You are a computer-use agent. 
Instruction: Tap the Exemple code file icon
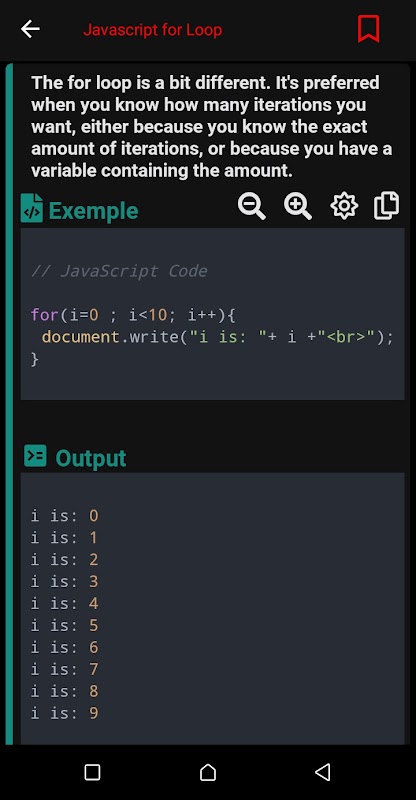point(32,208)
